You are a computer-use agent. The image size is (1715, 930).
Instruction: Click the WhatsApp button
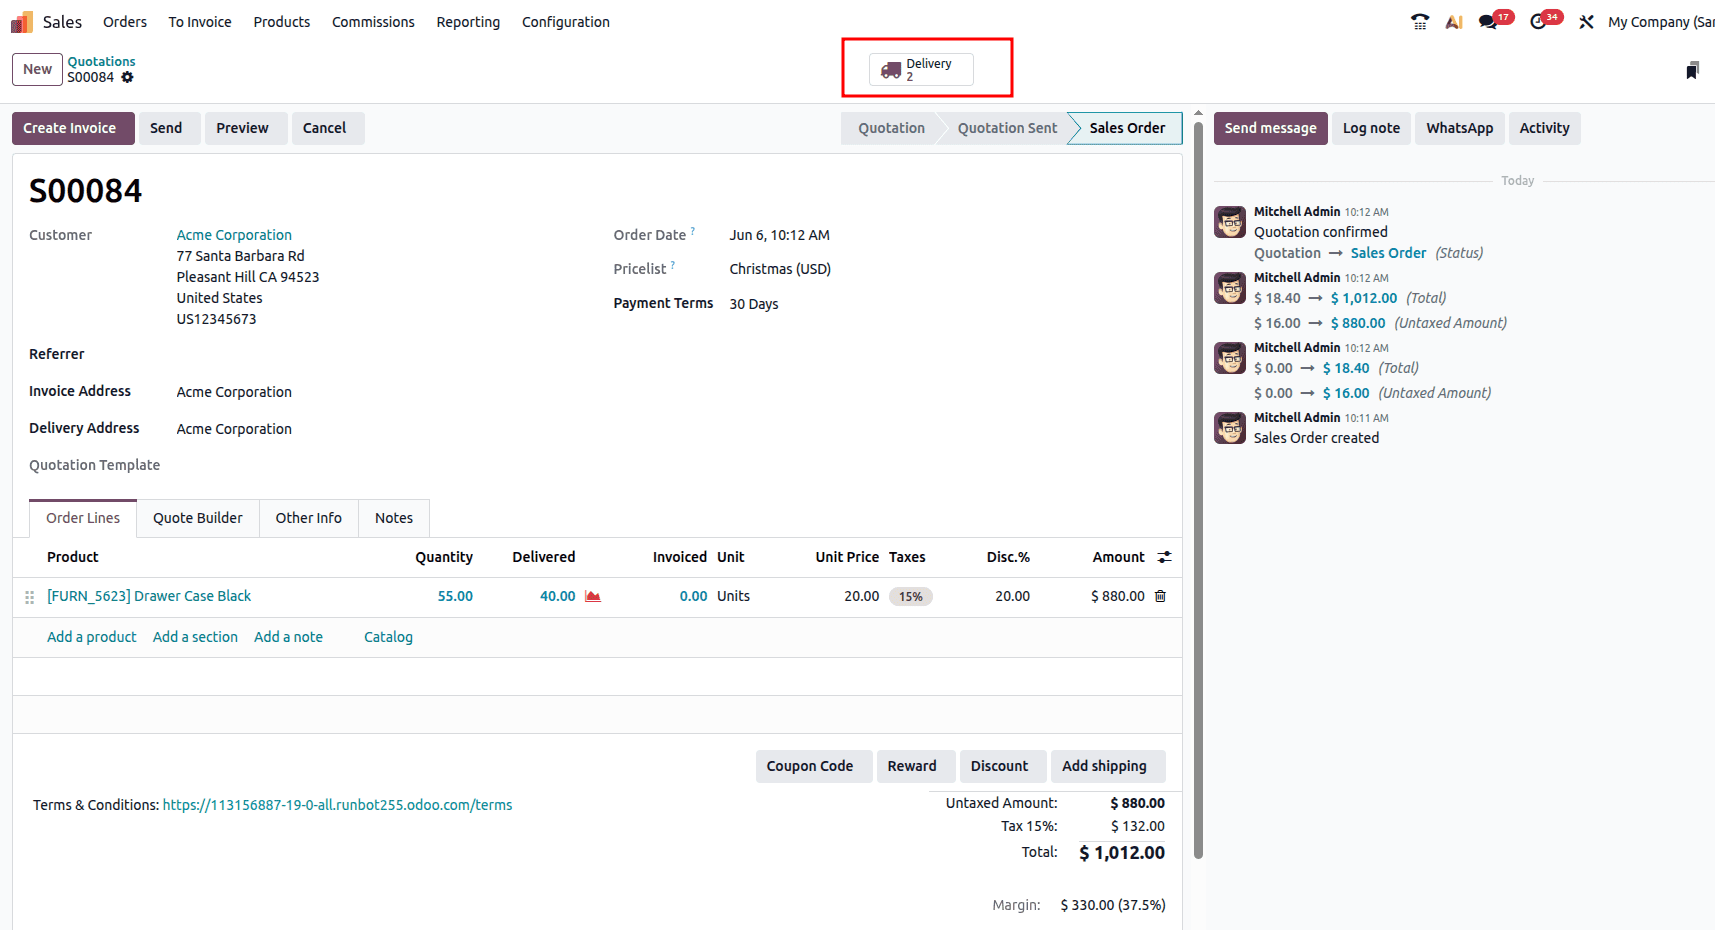tap(1459, 128)
